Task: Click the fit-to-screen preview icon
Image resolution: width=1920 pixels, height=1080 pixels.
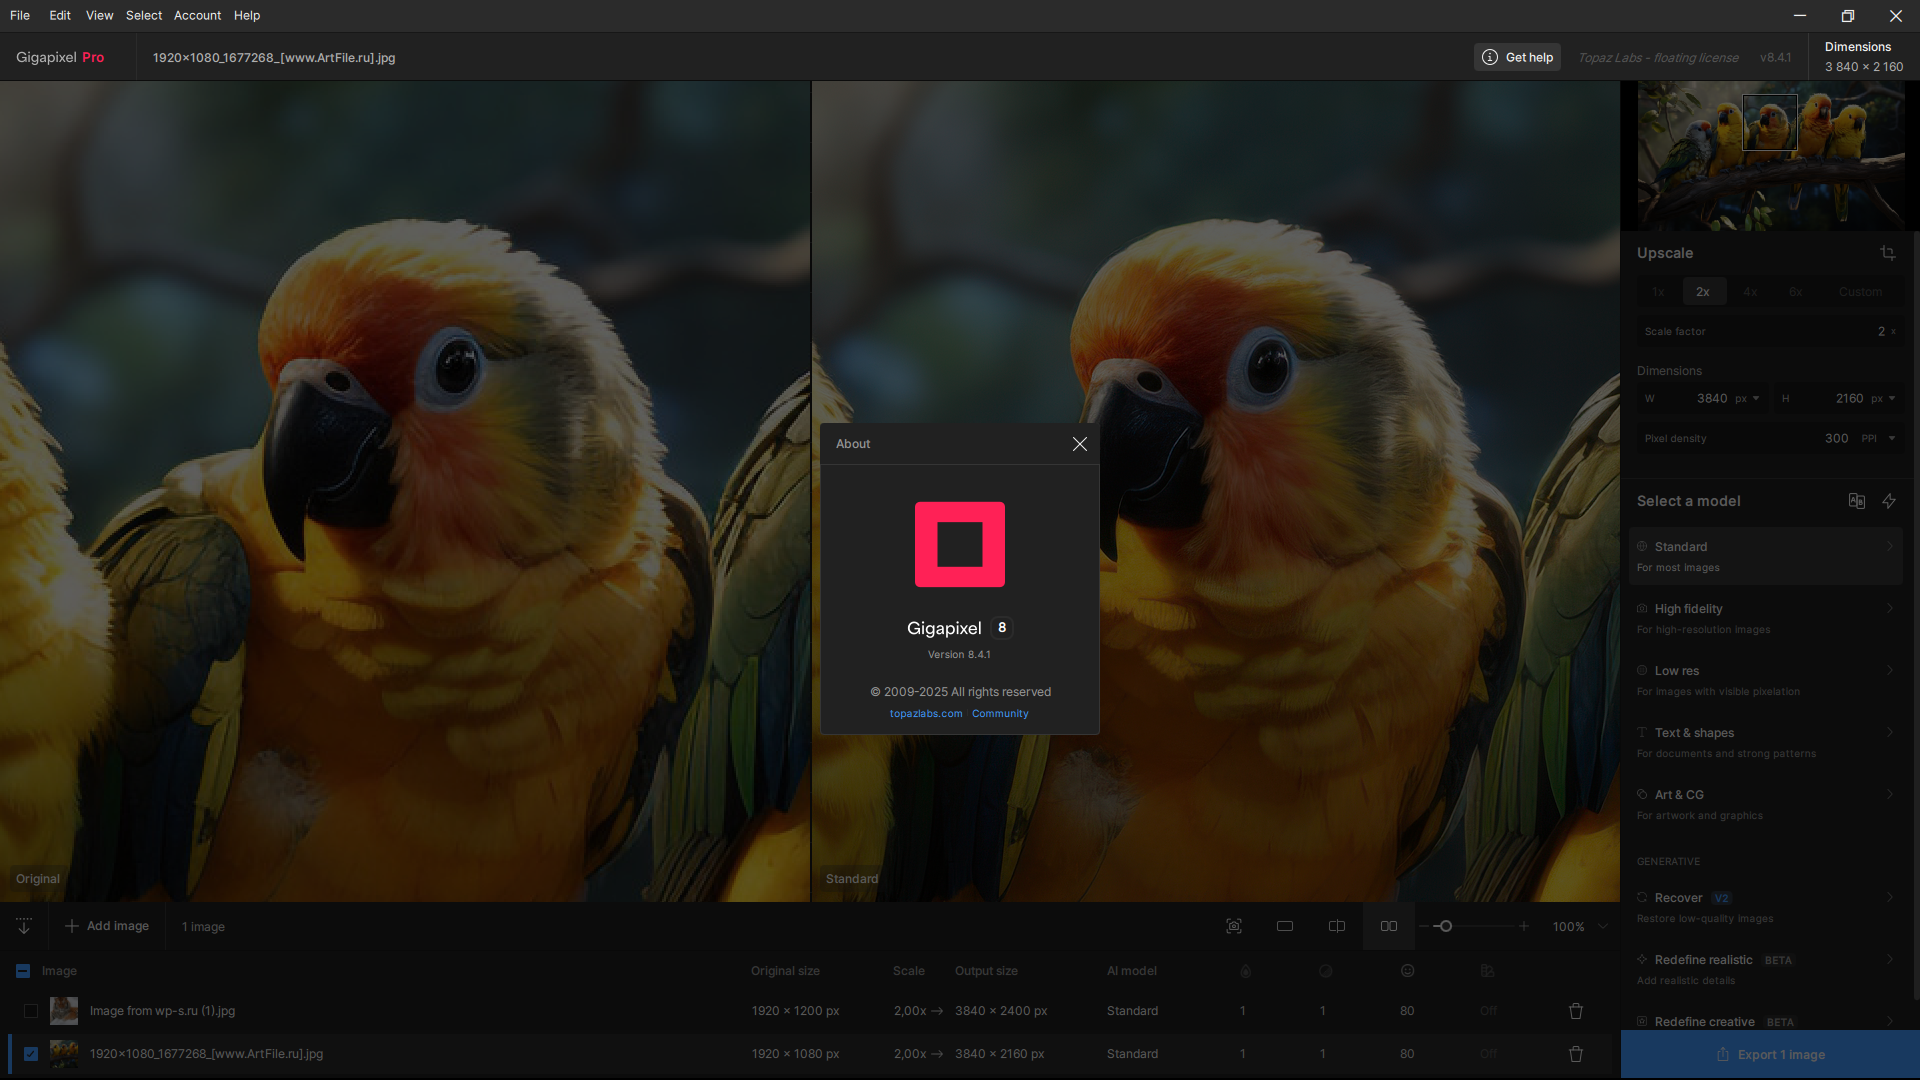Action: click(1234, 926)
